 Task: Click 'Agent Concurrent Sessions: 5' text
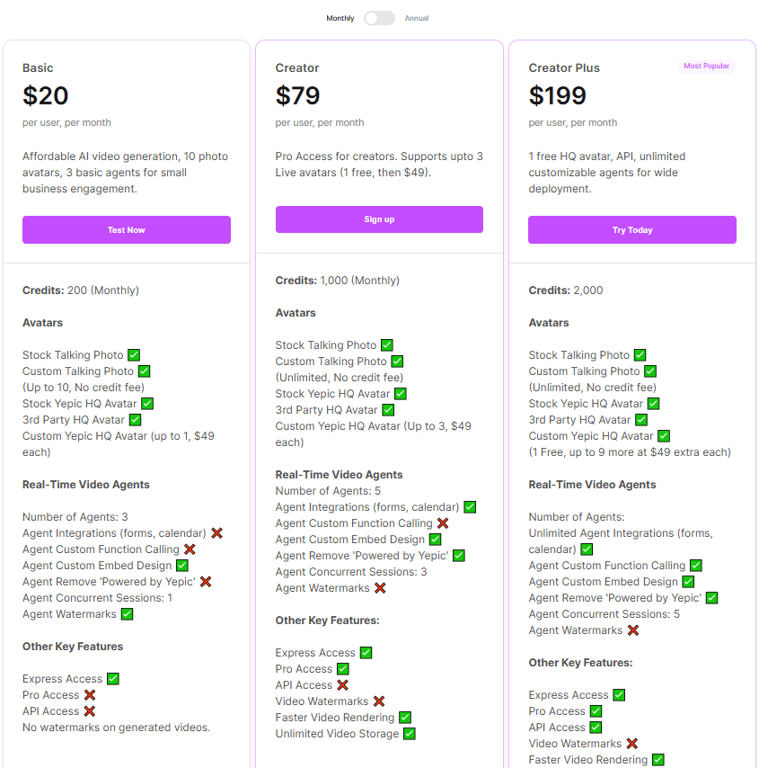point(604,614)
